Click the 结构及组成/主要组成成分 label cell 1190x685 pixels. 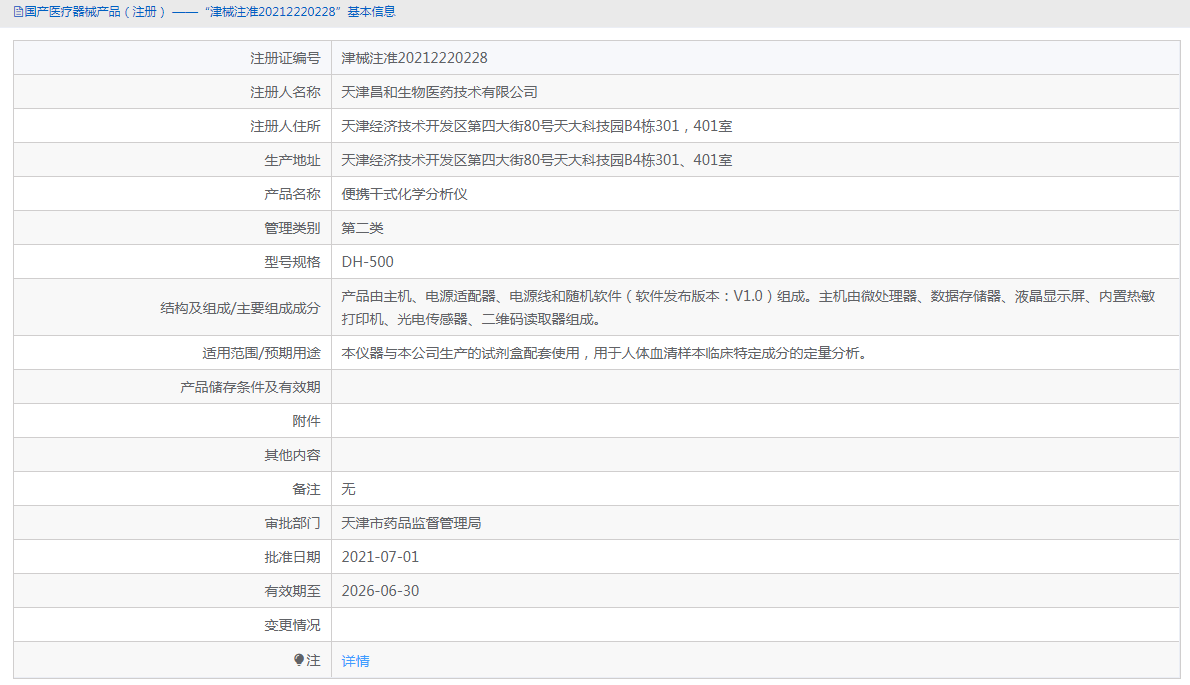240,308
